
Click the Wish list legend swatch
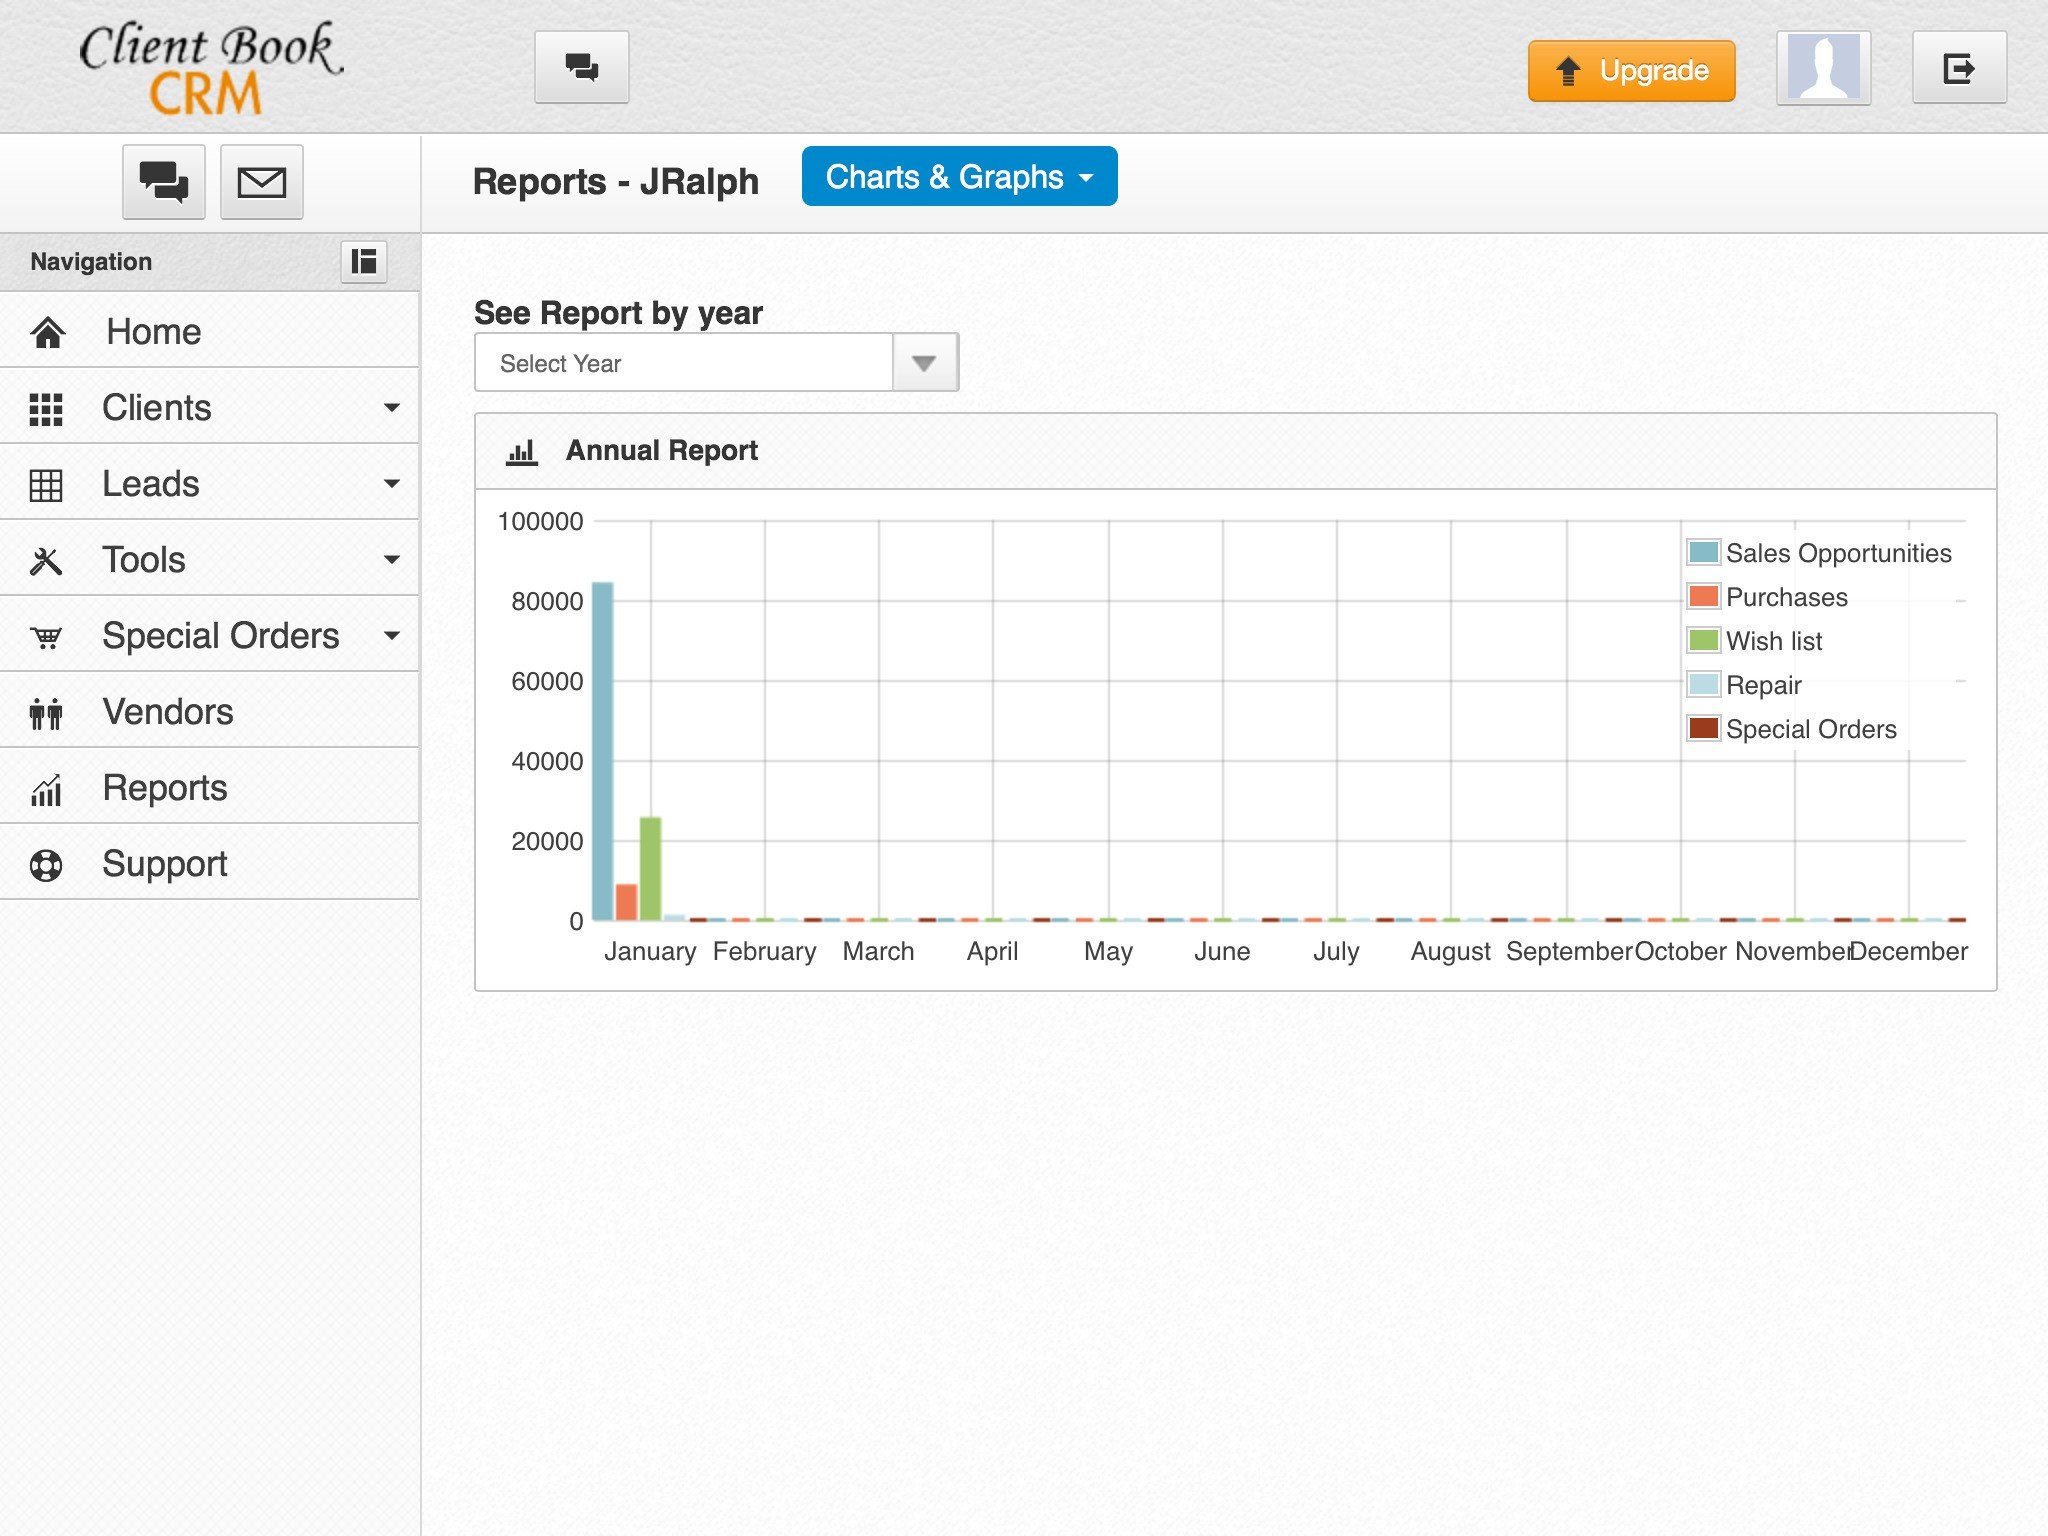point(1703,640)
